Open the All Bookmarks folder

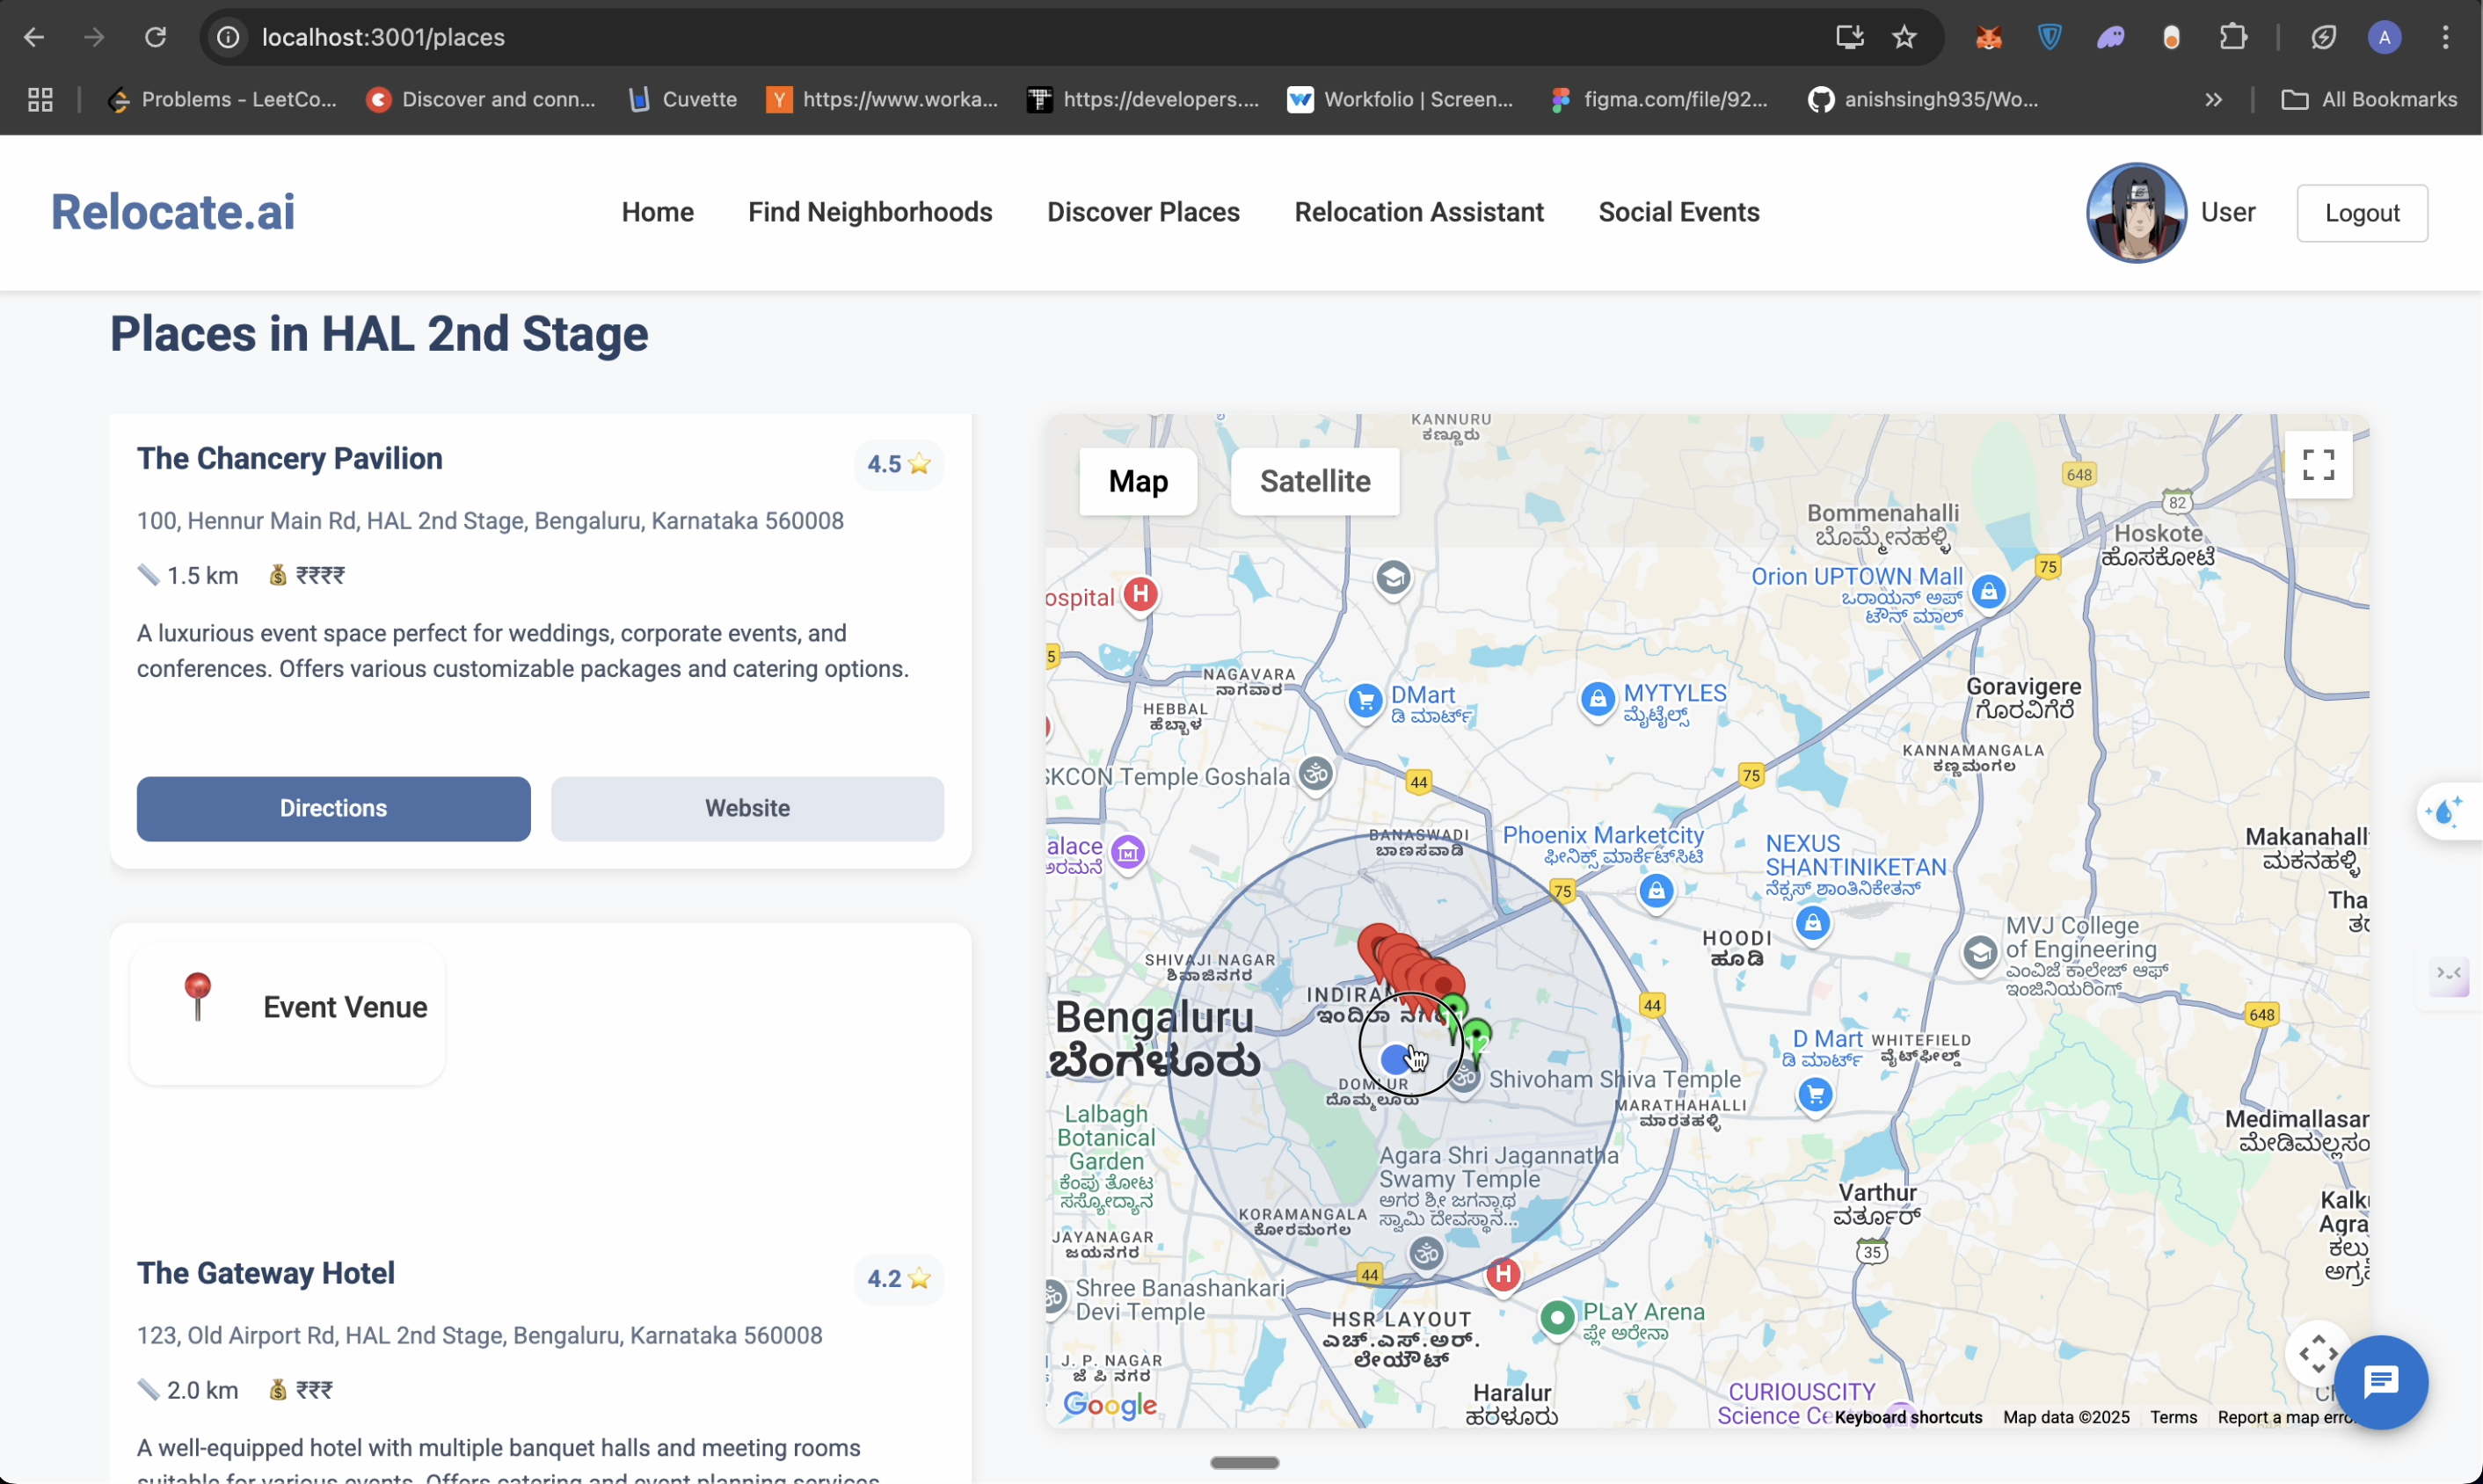[x=2369, y=99]
